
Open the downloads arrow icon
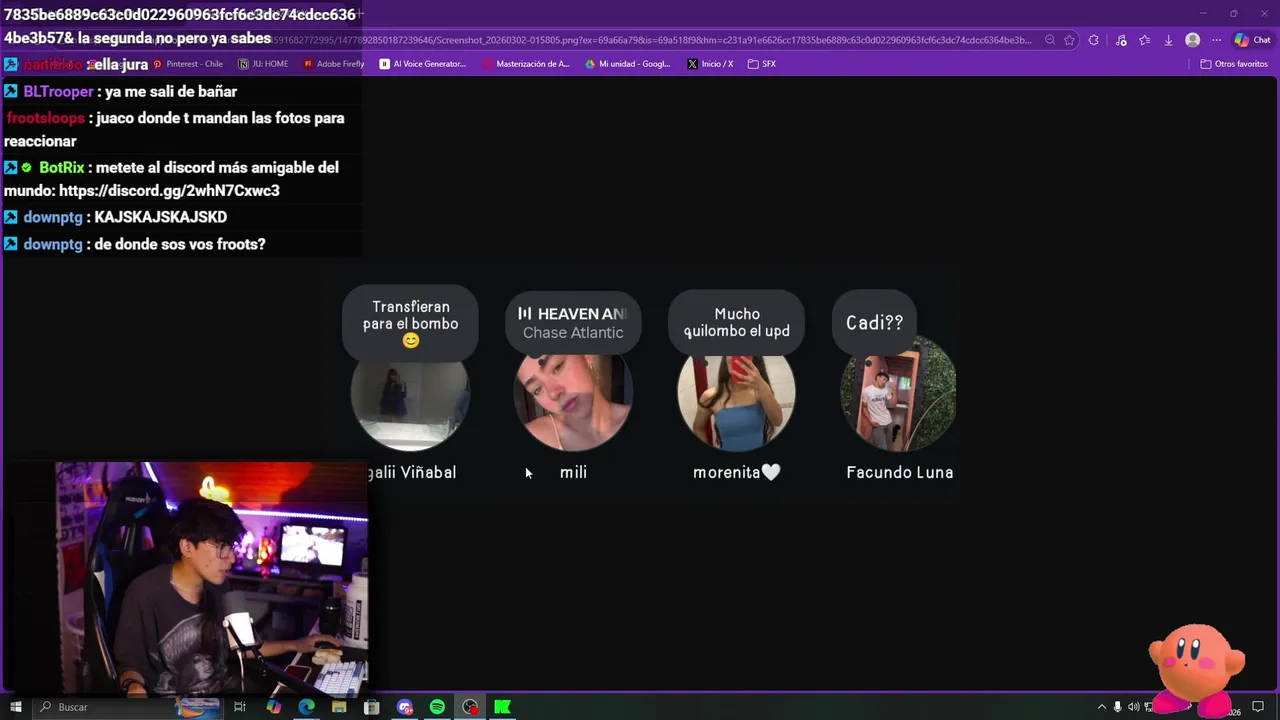point(1168,40)
